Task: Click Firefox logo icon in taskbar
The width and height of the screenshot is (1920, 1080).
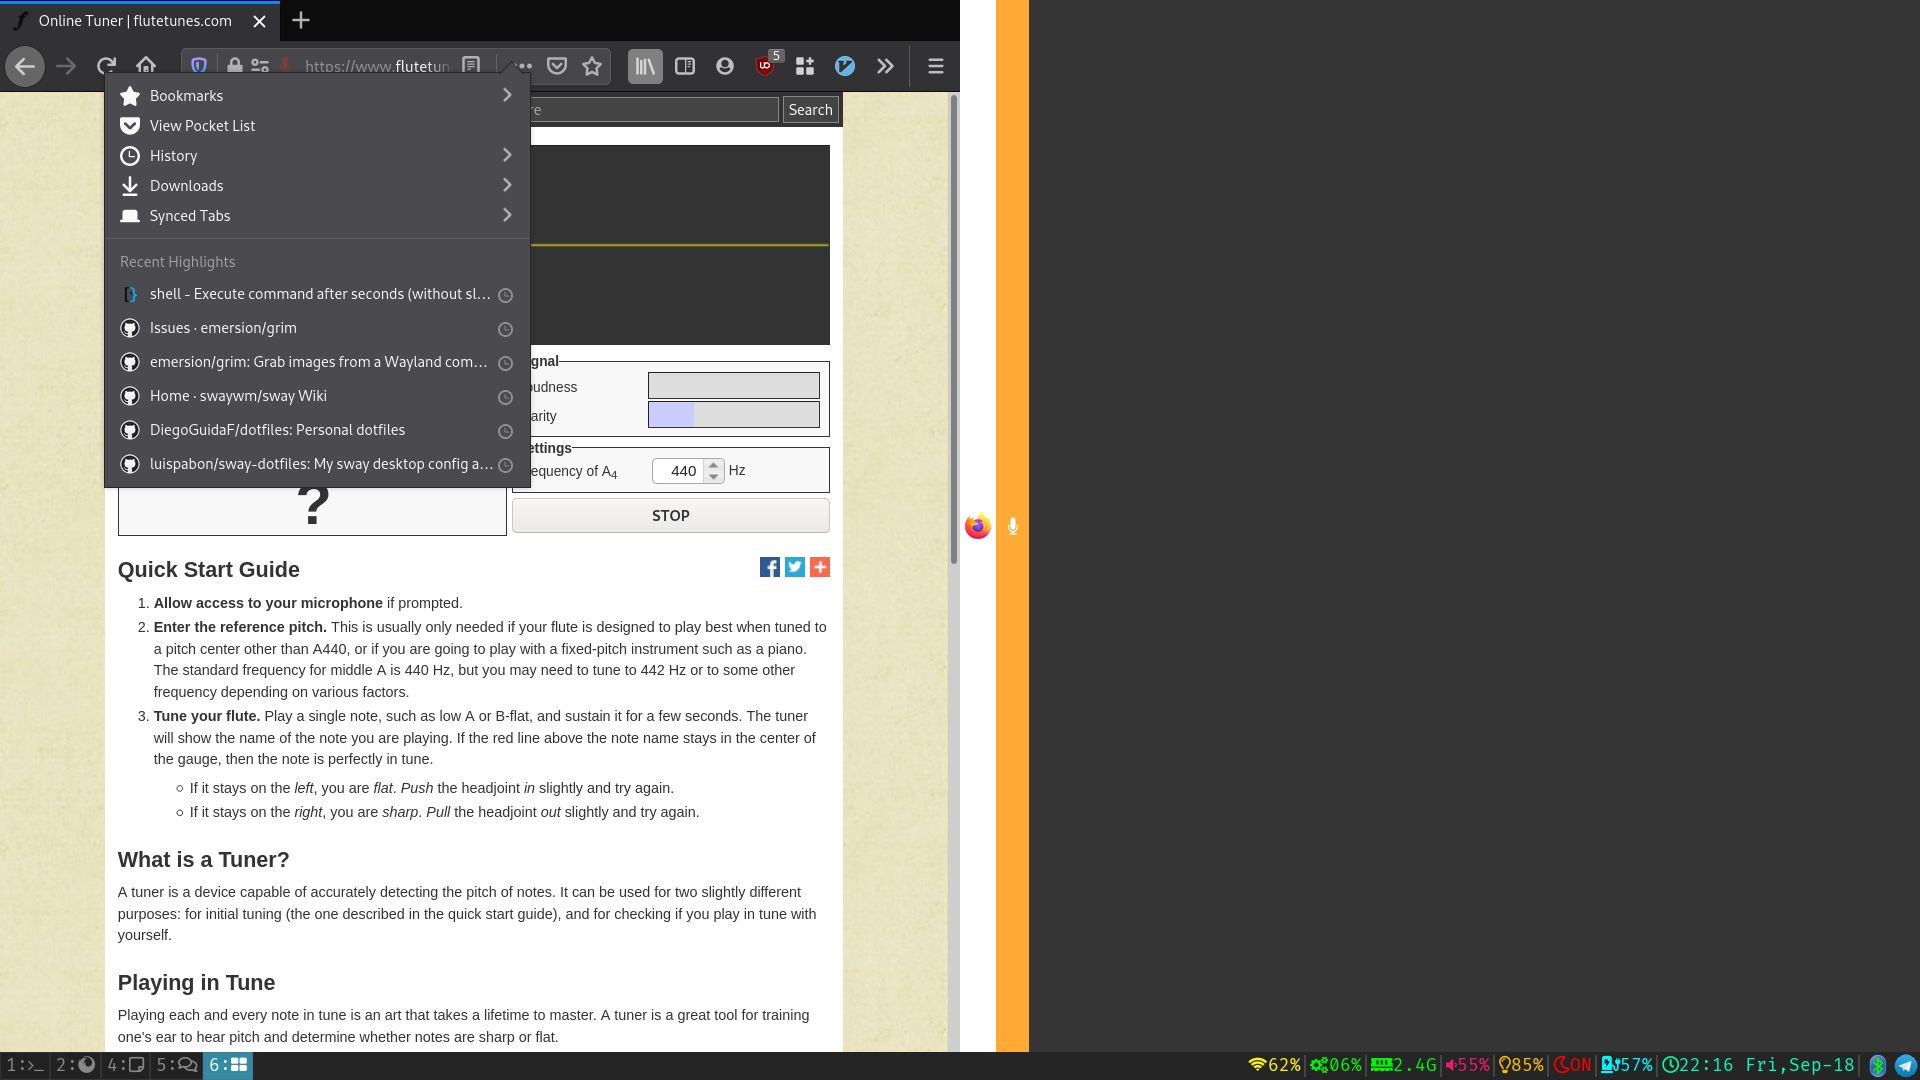Action: [x=976, y=526]
